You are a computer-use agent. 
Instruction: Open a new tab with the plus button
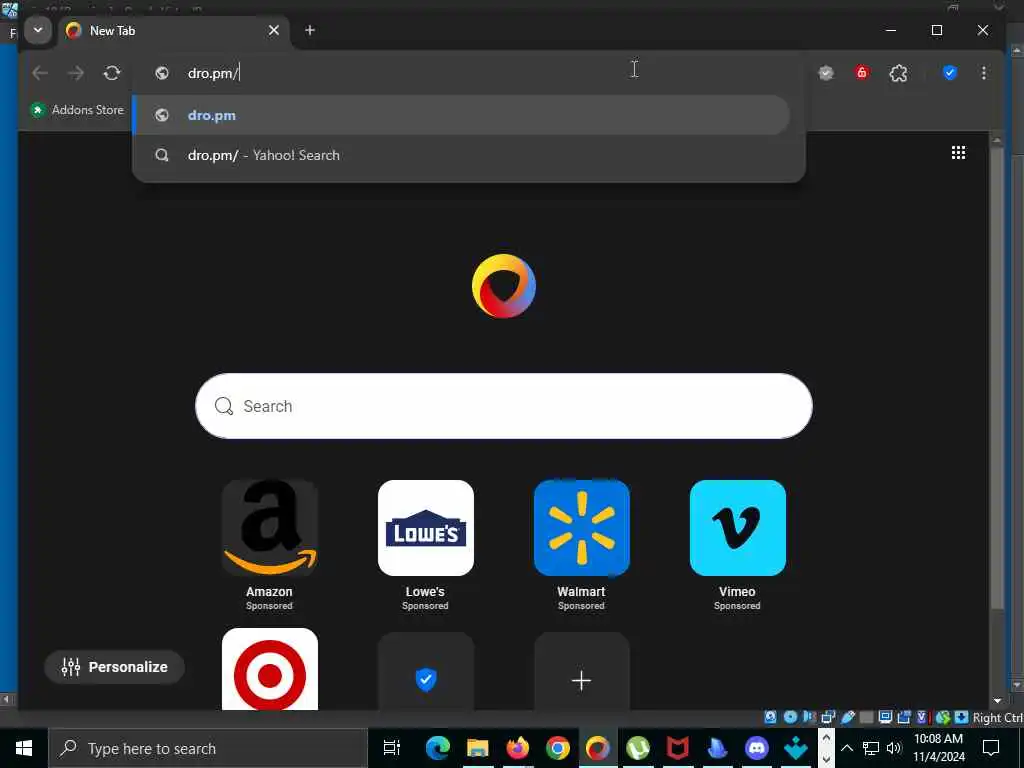[x=310, y=30]
